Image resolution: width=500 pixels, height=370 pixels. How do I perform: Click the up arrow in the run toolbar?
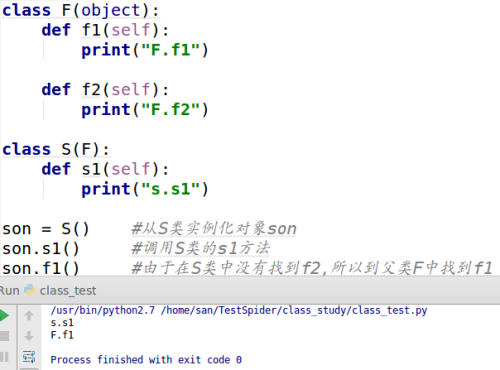tap(29, 315)
